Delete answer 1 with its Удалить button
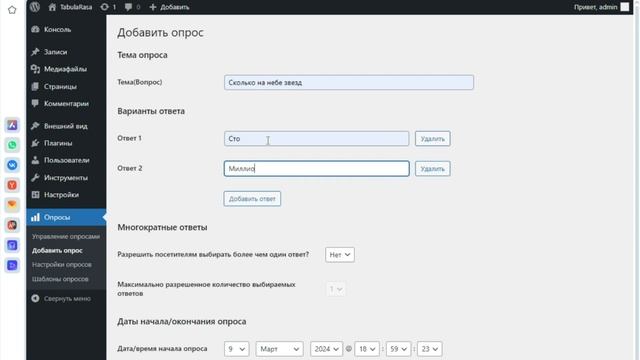Viewport: 640px width, 360px height. [433, 139]
